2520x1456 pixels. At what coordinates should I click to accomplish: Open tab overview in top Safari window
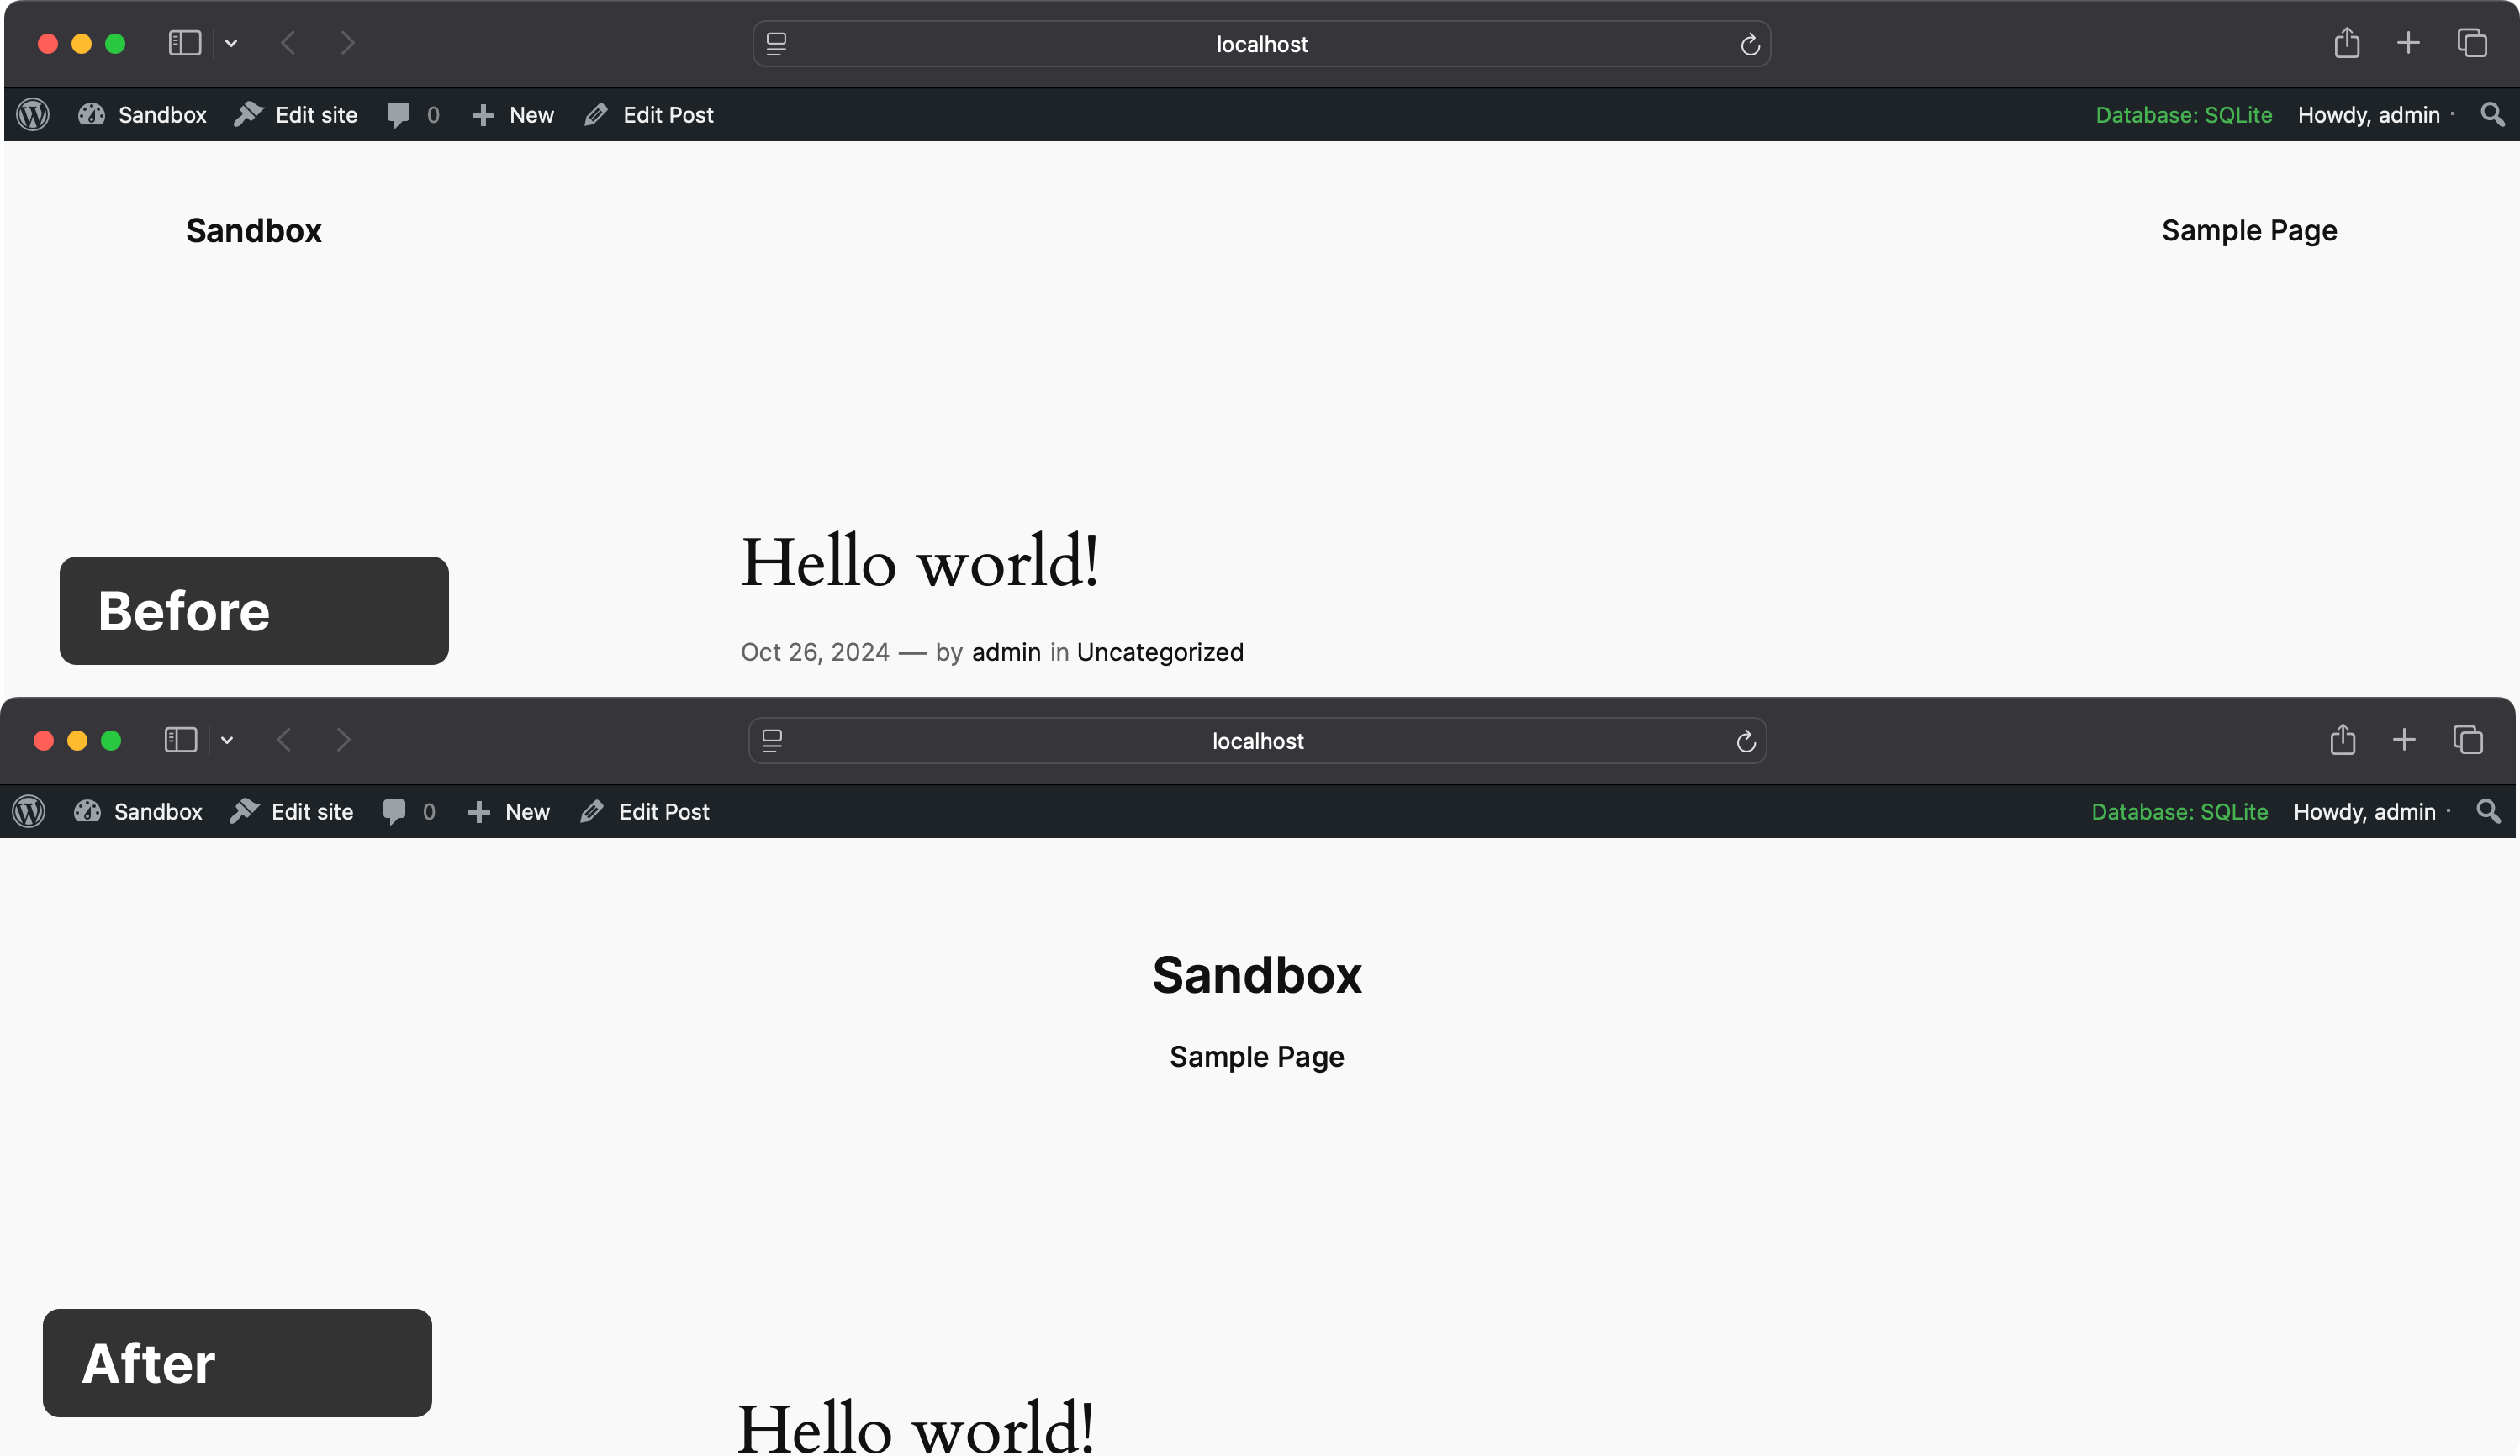click(x=2471, y=43)
